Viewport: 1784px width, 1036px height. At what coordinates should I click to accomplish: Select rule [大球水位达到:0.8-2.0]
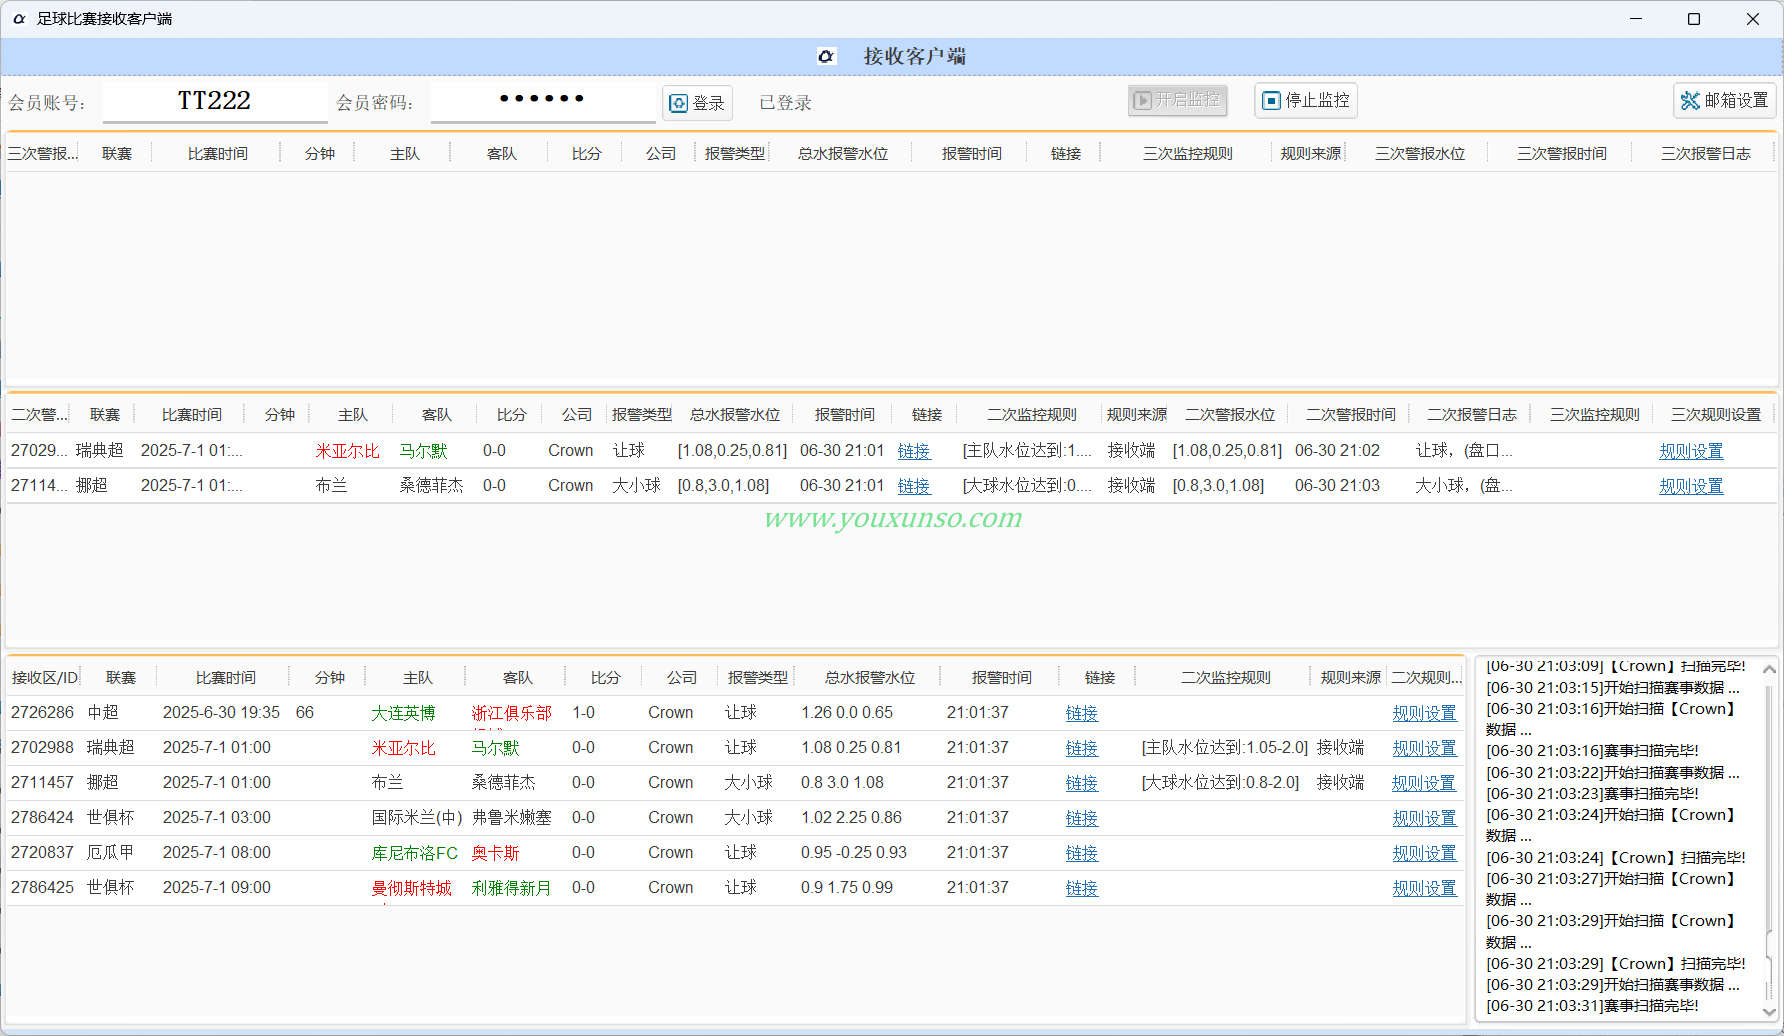pyautogui.click(x=1220, y=783)
